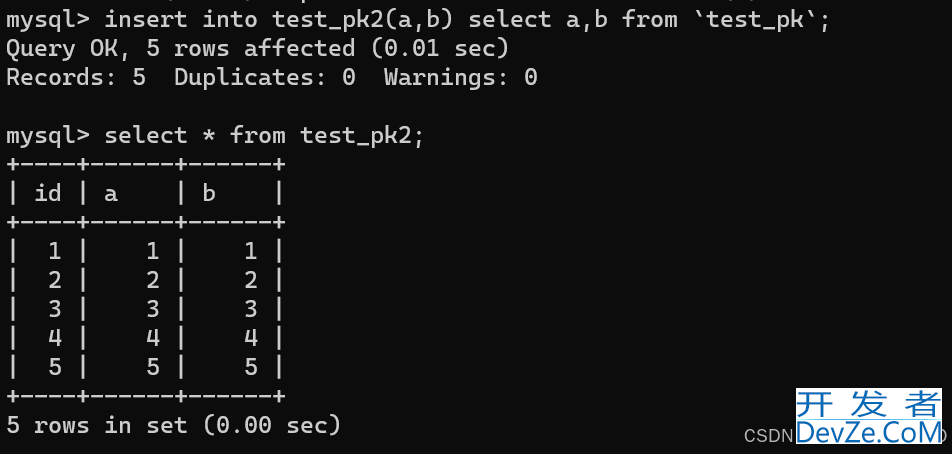The height and width of the screenshot is (454, 952).
Task: Click the insert into test_pk2 command line
Action: [418, 19]
